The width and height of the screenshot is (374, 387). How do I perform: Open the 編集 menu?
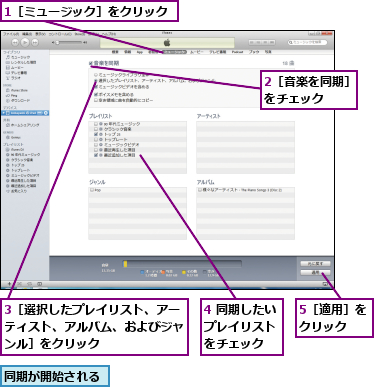pyautogui.click(x=27, y=34)
